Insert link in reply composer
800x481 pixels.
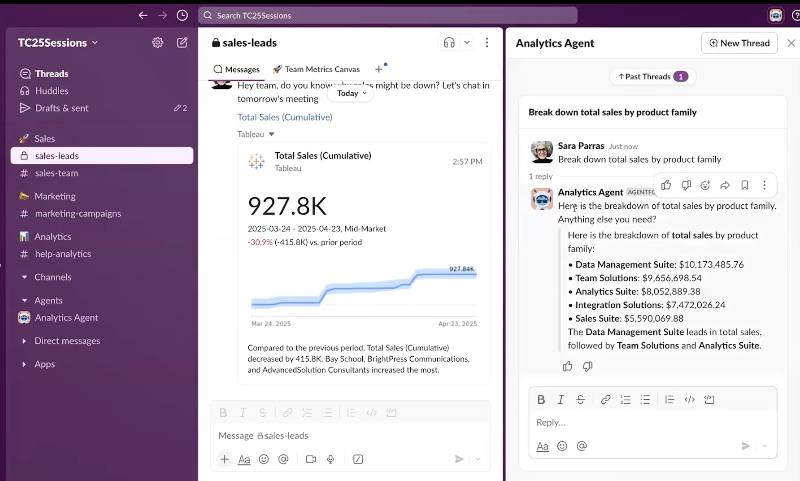click(x=606, y=399)
